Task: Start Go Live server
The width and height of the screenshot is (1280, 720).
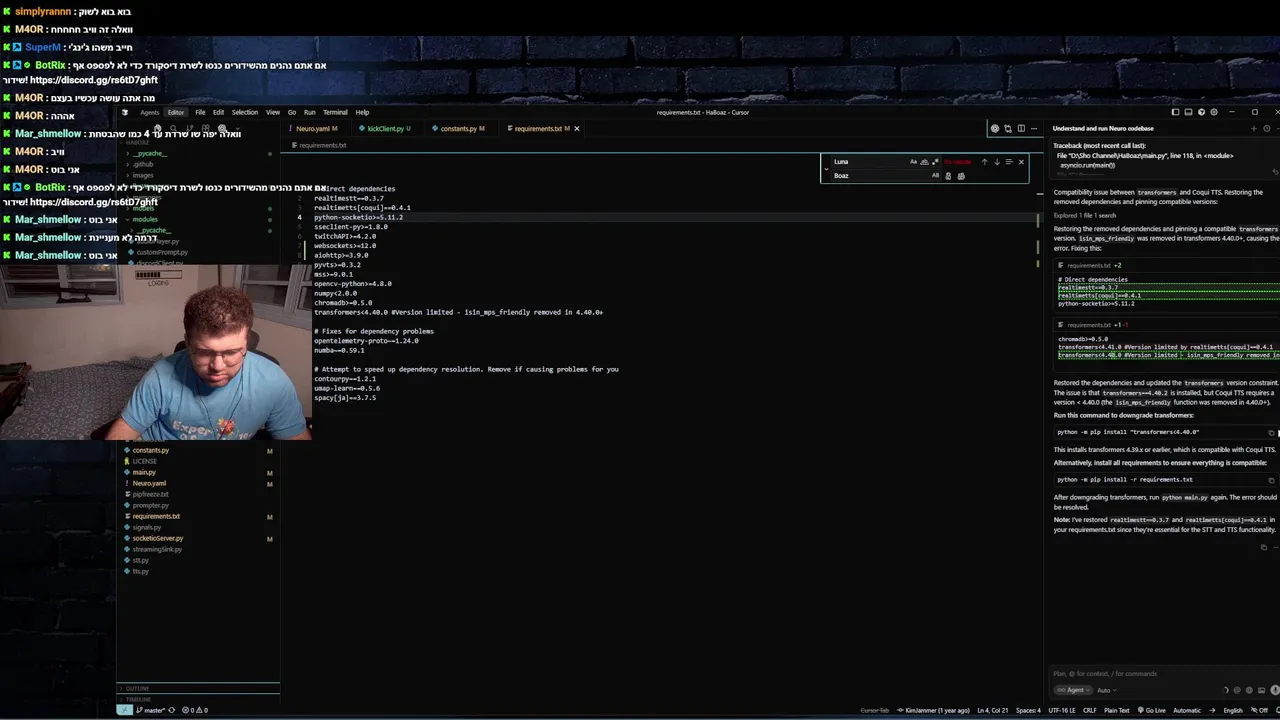Action: coord(1152,710)
